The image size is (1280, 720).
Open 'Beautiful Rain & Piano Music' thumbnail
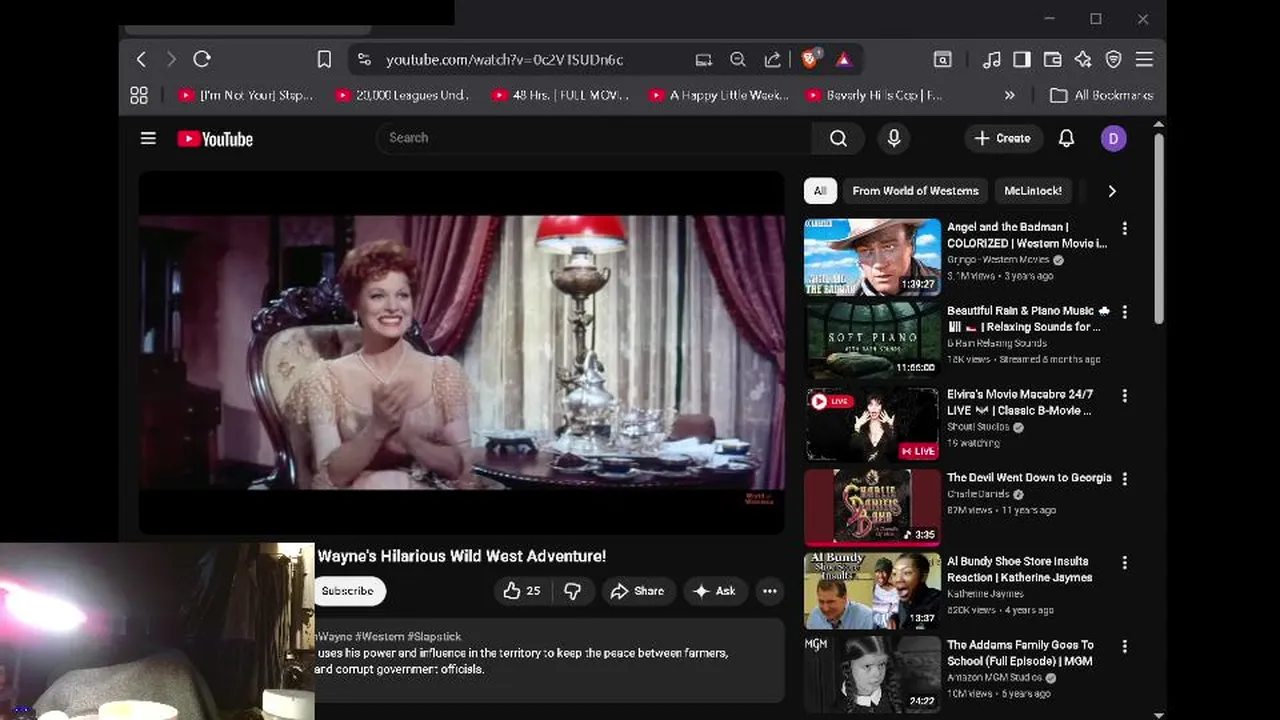tap(873, 341)
